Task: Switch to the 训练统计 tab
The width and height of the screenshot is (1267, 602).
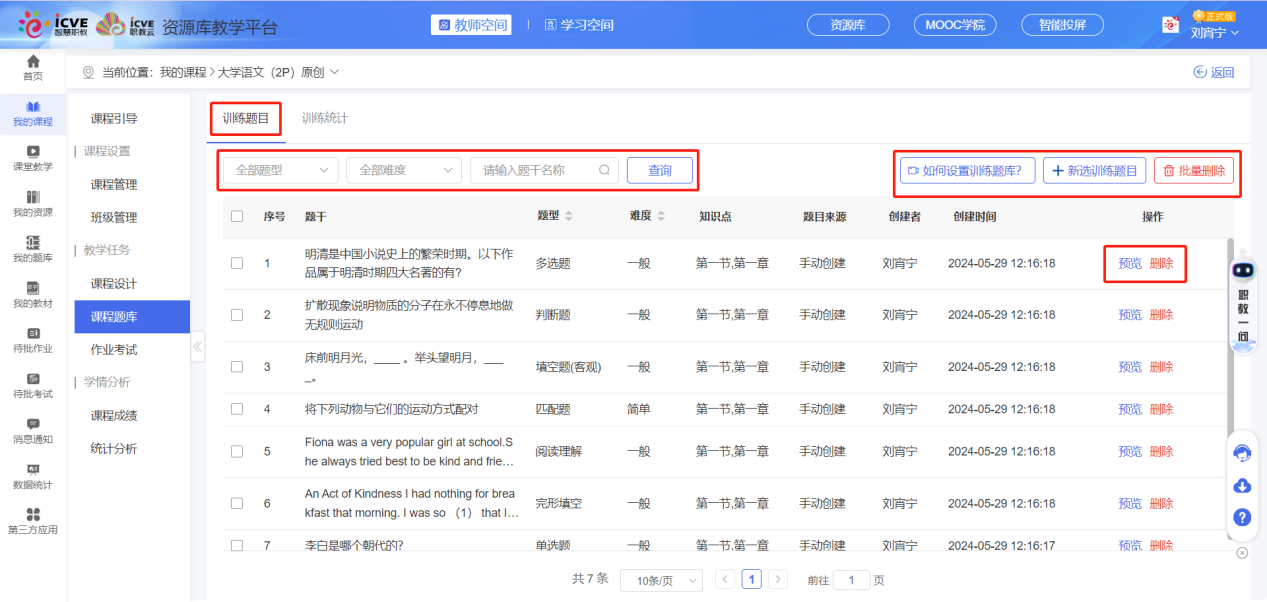Action: 325,118
